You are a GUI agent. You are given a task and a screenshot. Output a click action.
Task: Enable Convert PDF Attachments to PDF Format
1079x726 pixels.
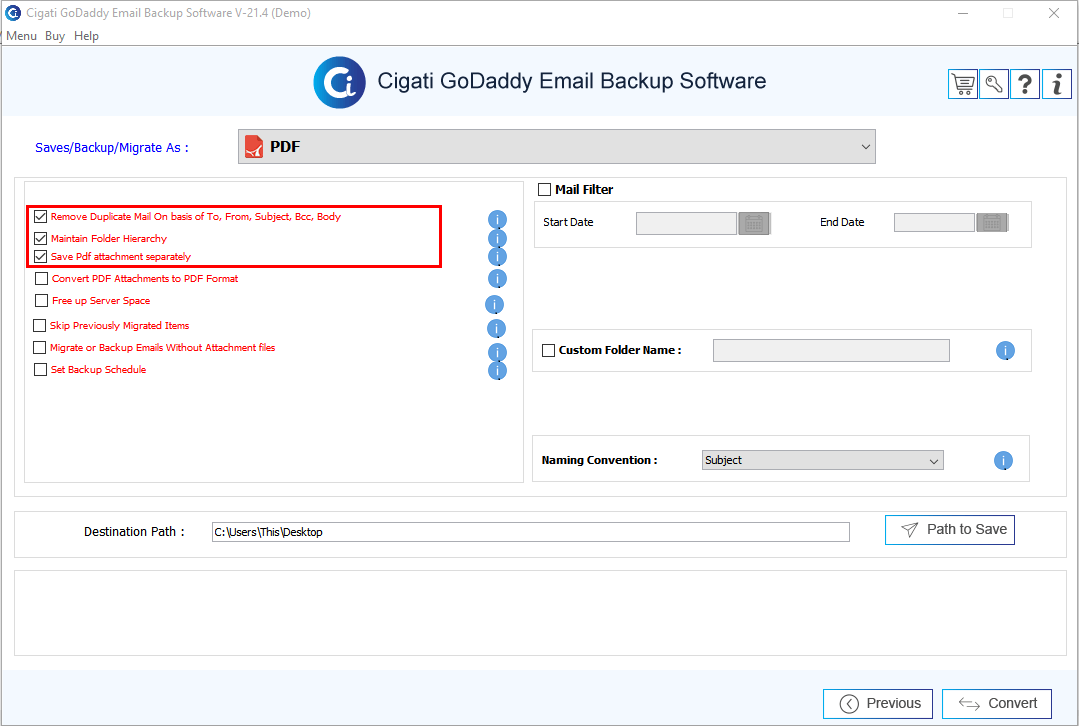(41, 279)
